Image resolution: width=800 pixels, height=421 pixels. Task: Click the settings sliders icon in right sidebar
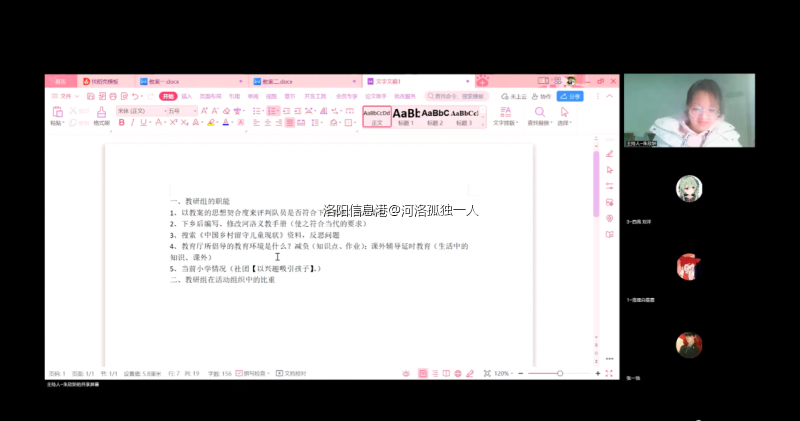(x=610, y=186)
